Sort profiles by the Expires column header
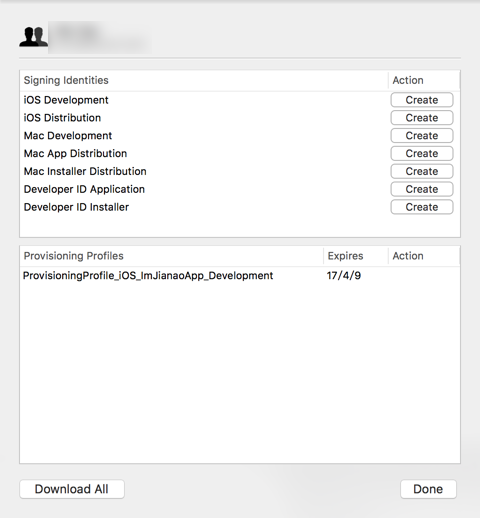This screenshot has width=480, height=518. [356, 256]
